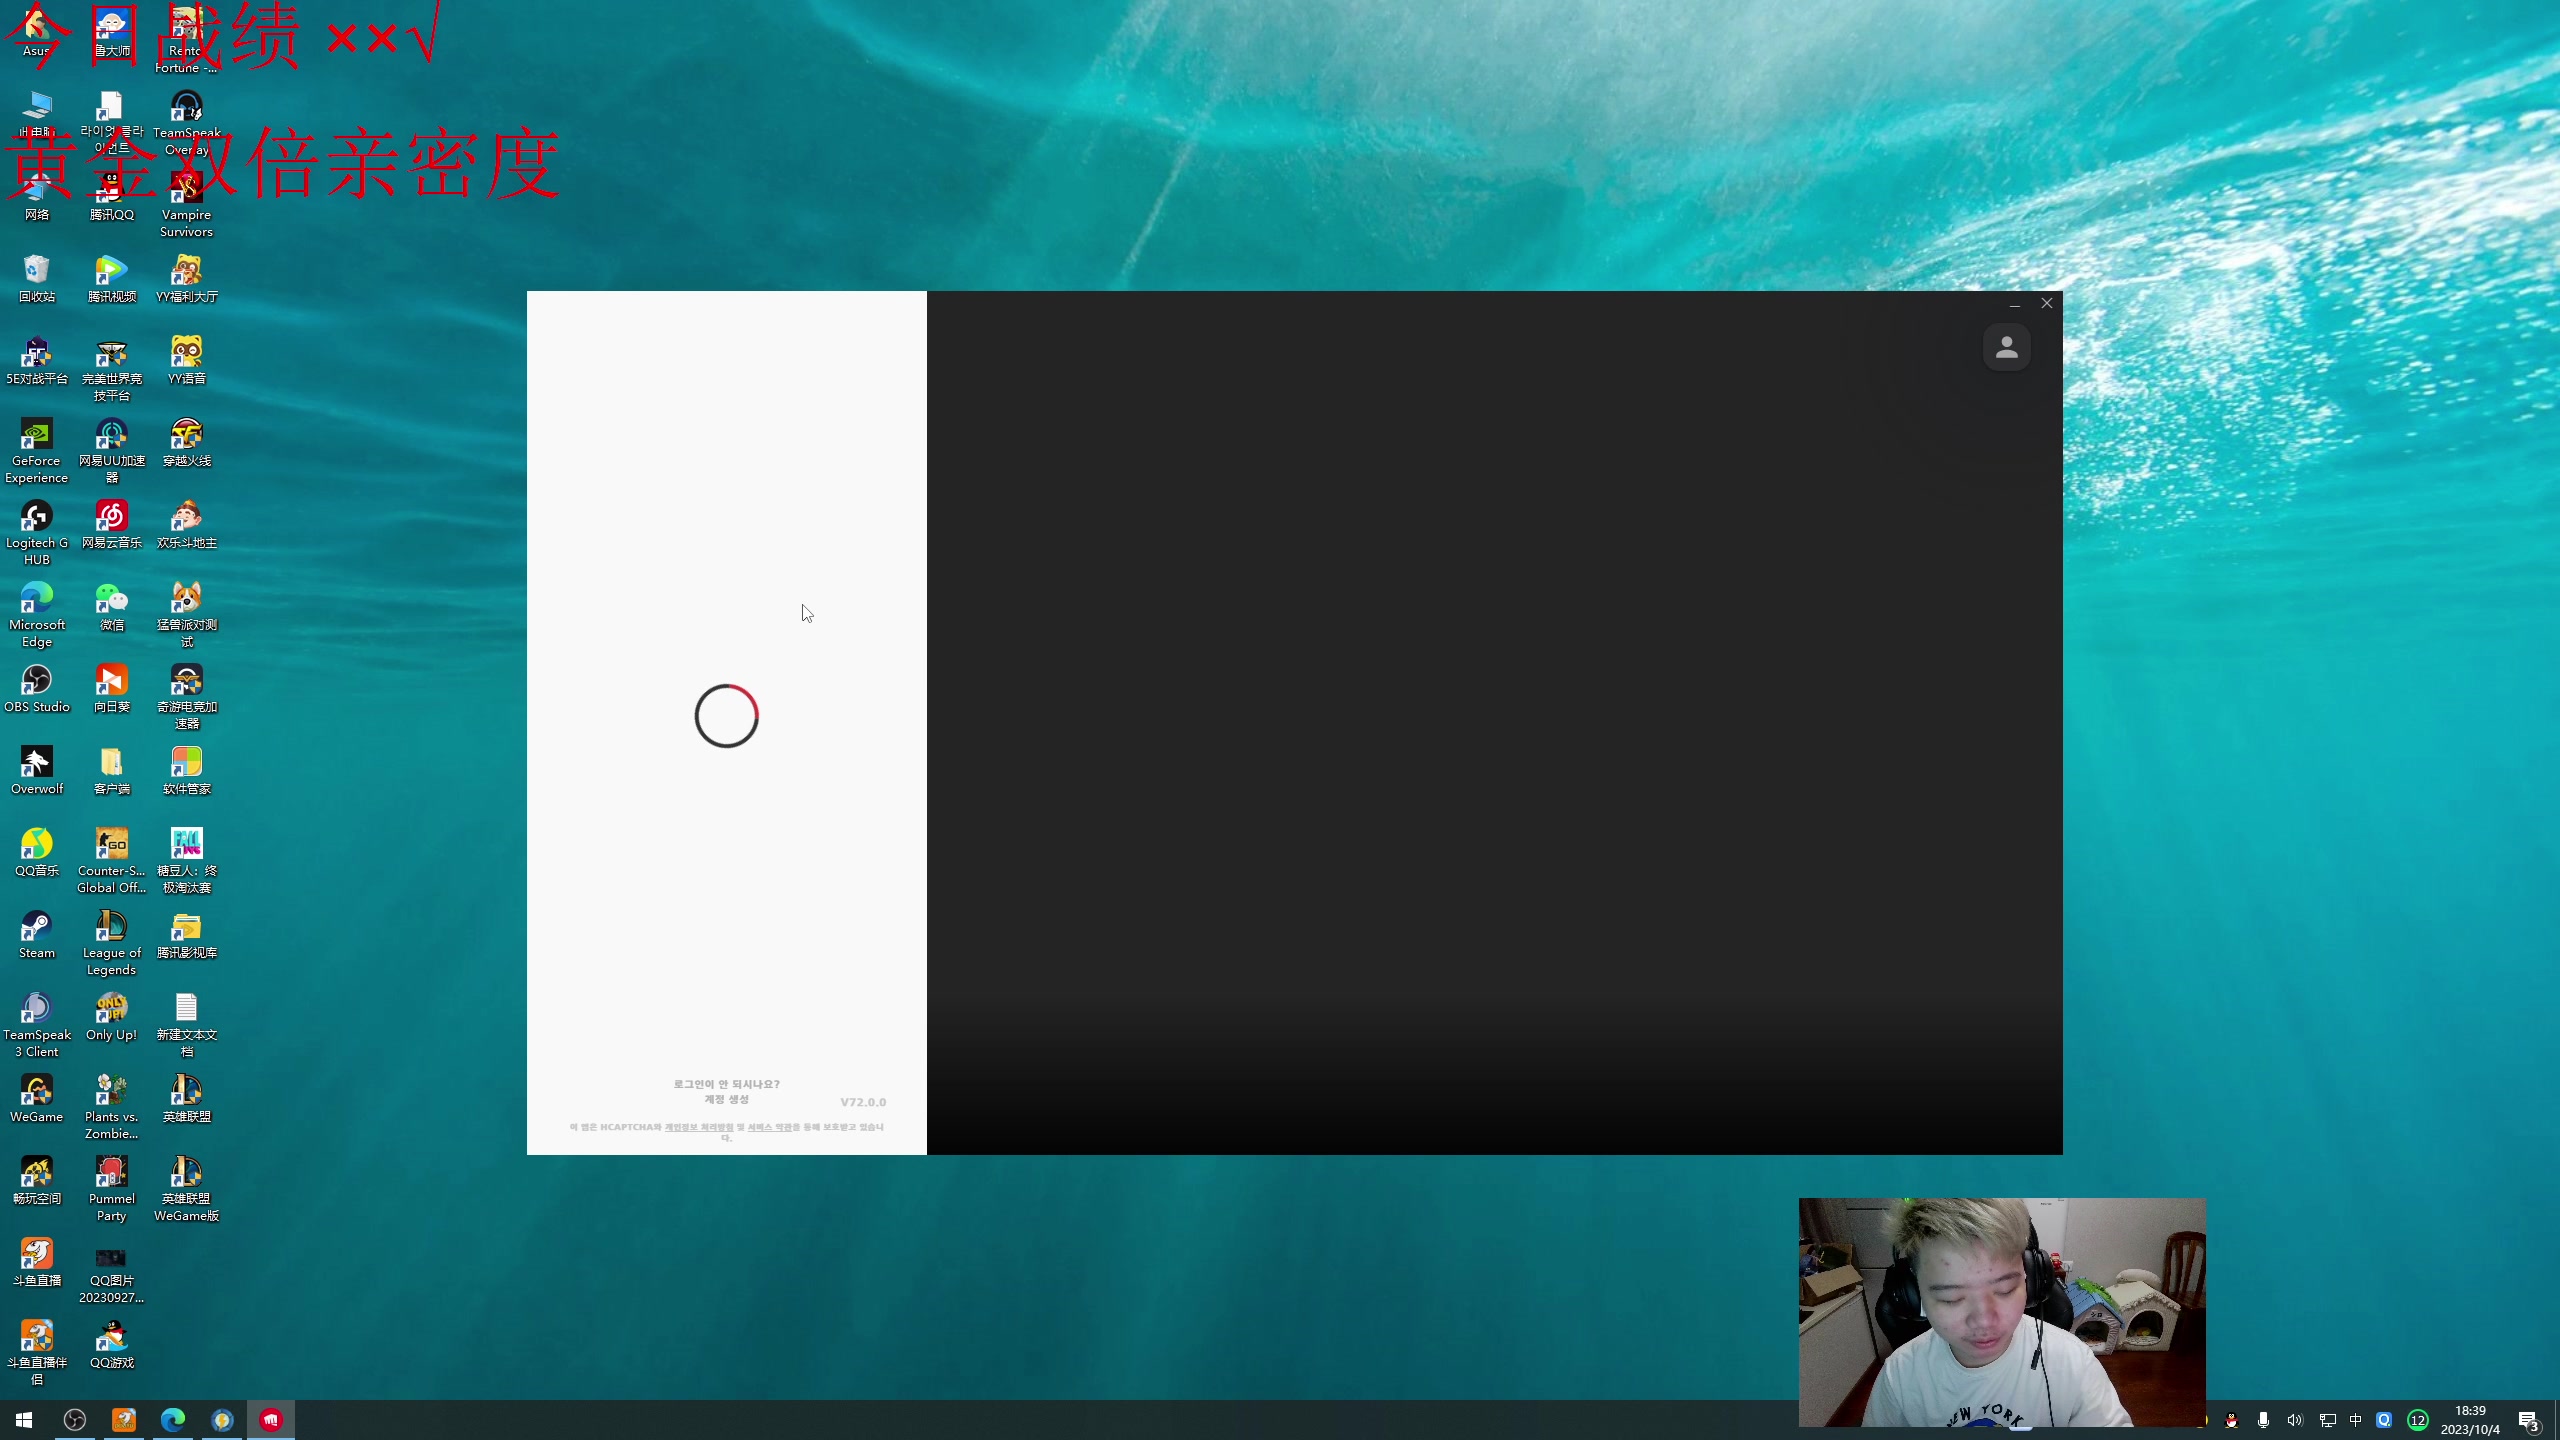The height and width of the screenshot is (1440, 2560).
Task: Click the '로그인이 안 되시나요?' login help link
Action: [726, 1084]
